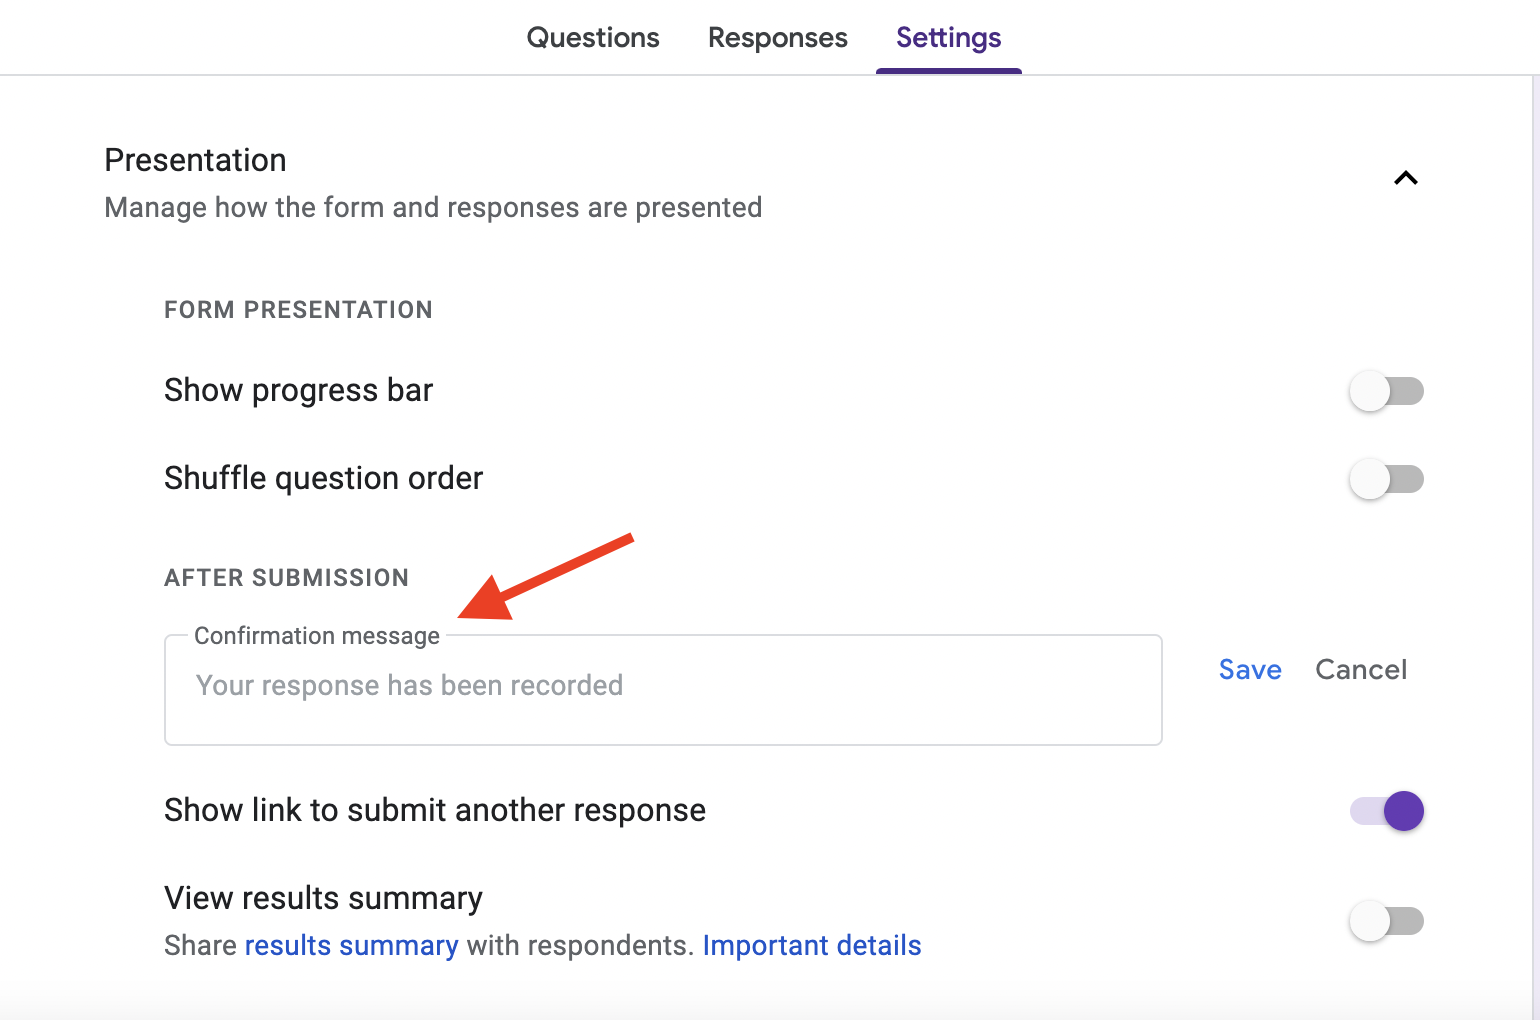Viewport: 1540px width, 1020px height.
Task: Click the 'AFTER SUBMISSION' section header
Action: coord(286,578)
